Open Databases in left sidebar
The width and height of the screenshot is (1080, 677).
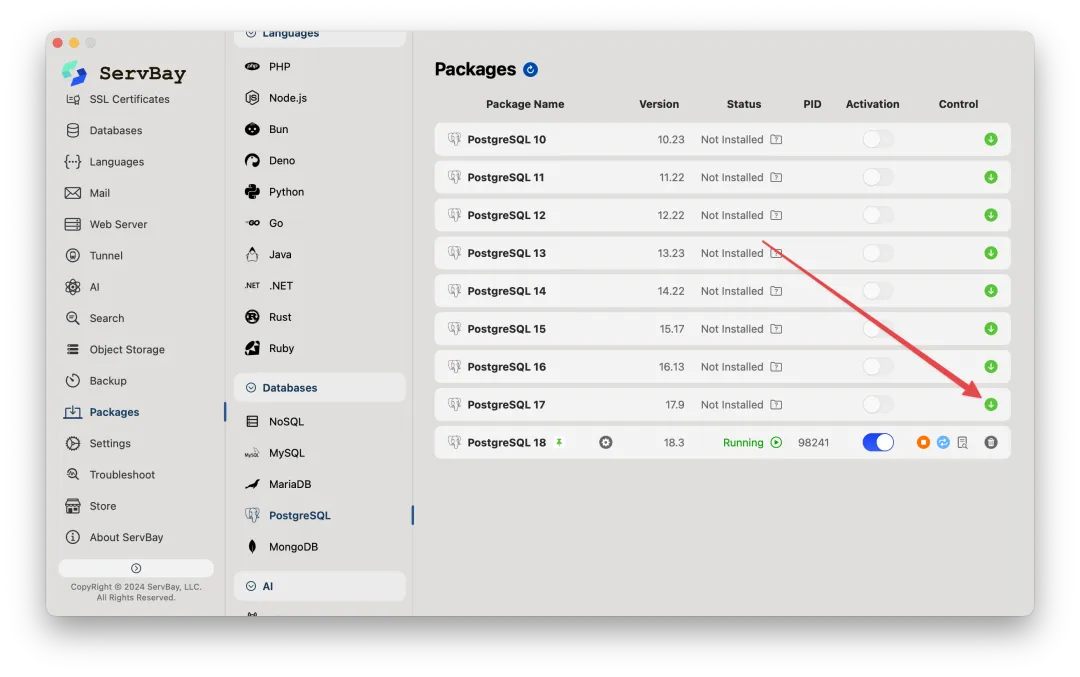tap(104, 130)
